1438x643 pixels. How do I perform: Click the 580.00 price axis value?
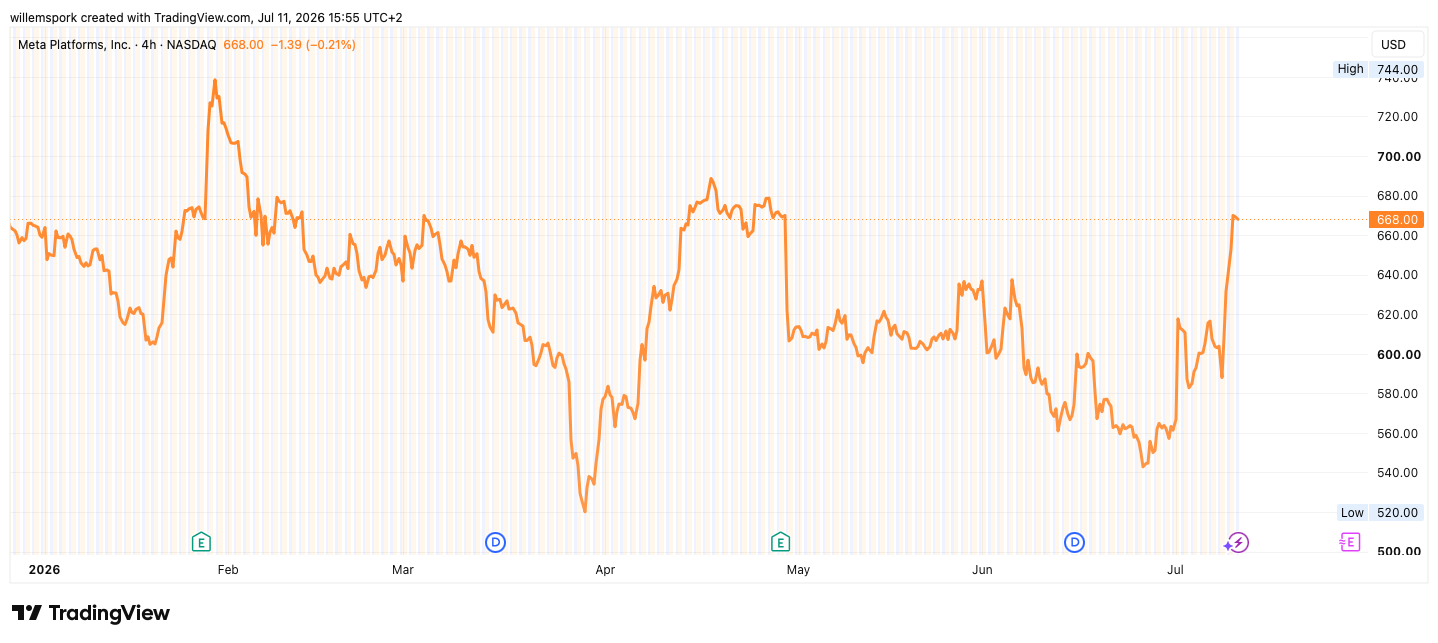pyautogui.click(x=1397, y=394)
